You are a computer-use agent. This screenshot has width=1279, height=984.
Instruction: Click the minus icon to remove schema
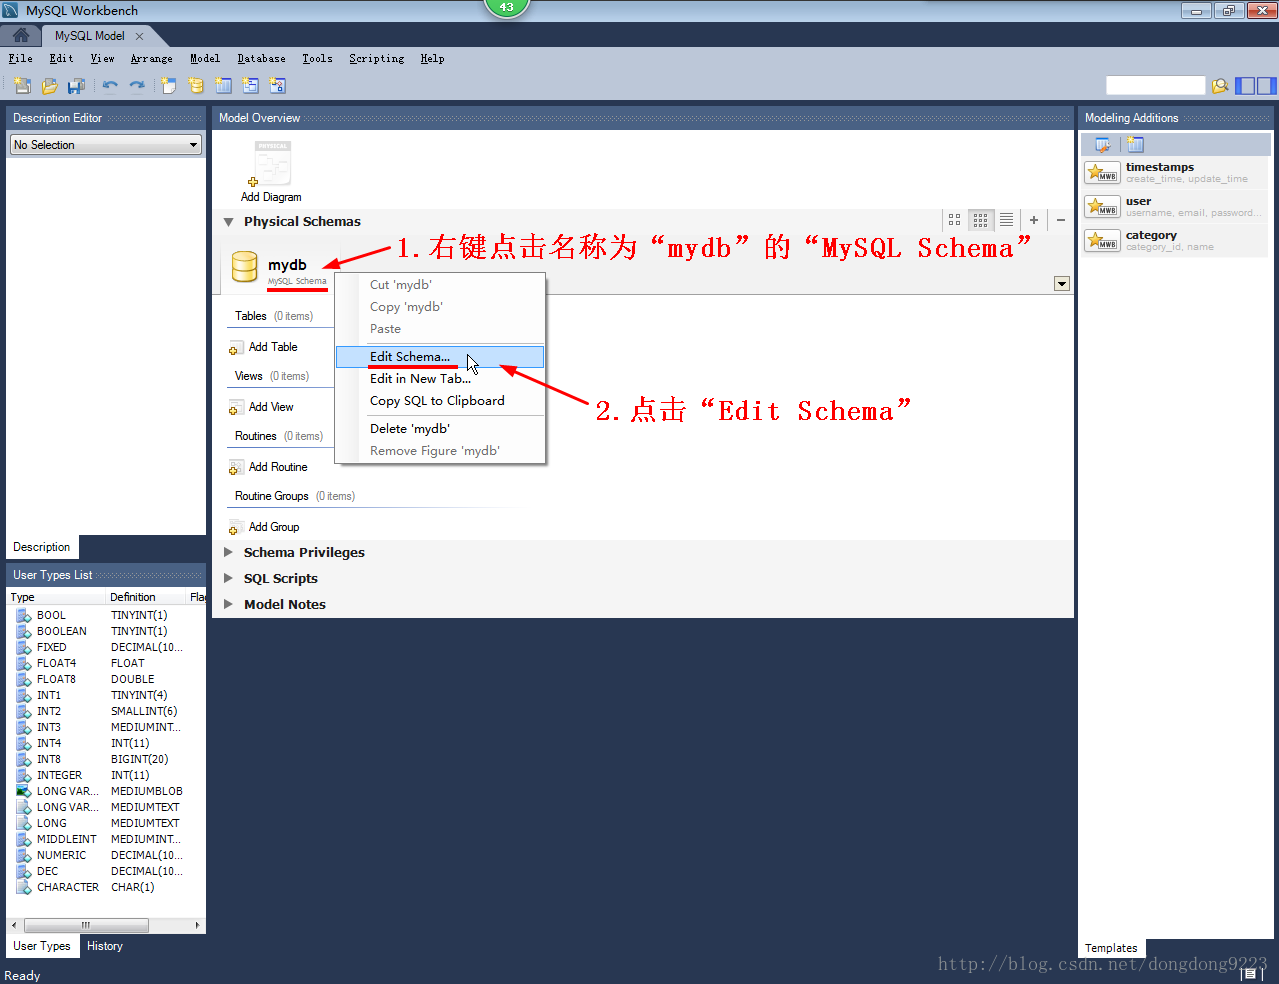point(1061,220)
